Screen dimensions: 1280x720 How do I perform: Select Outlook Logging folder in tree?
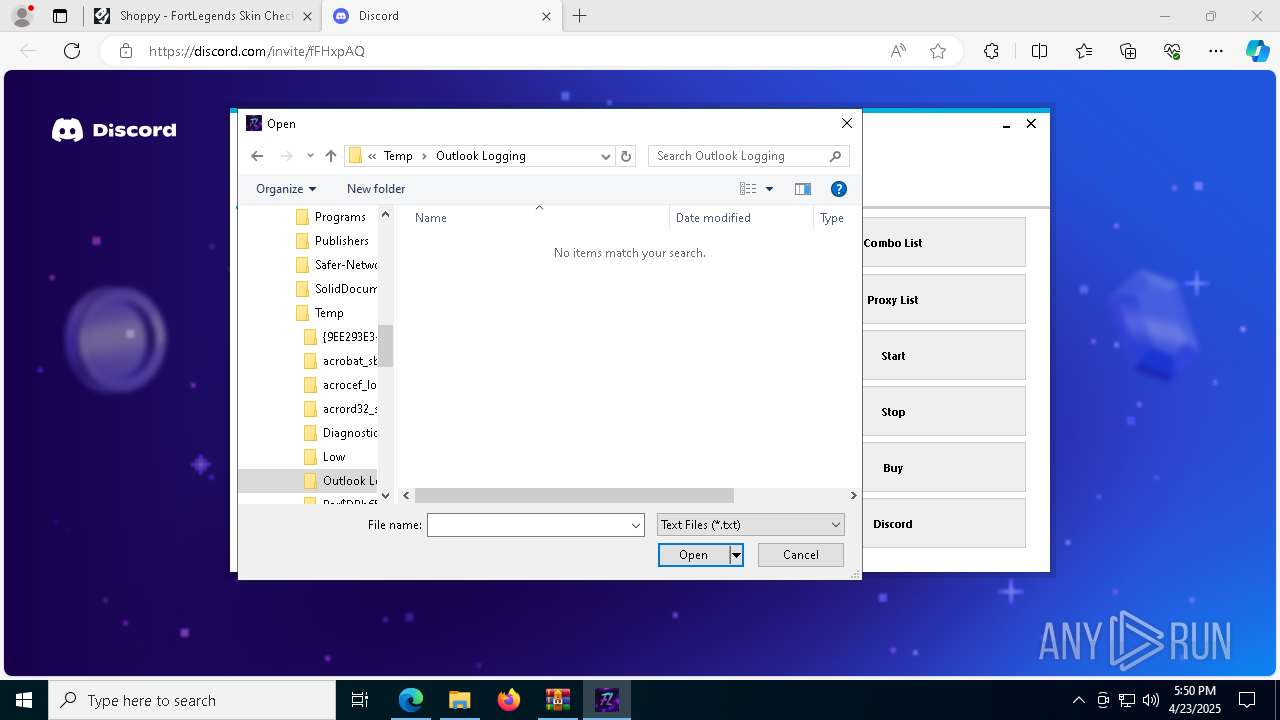pyautogui.click(x=308, y=481)
